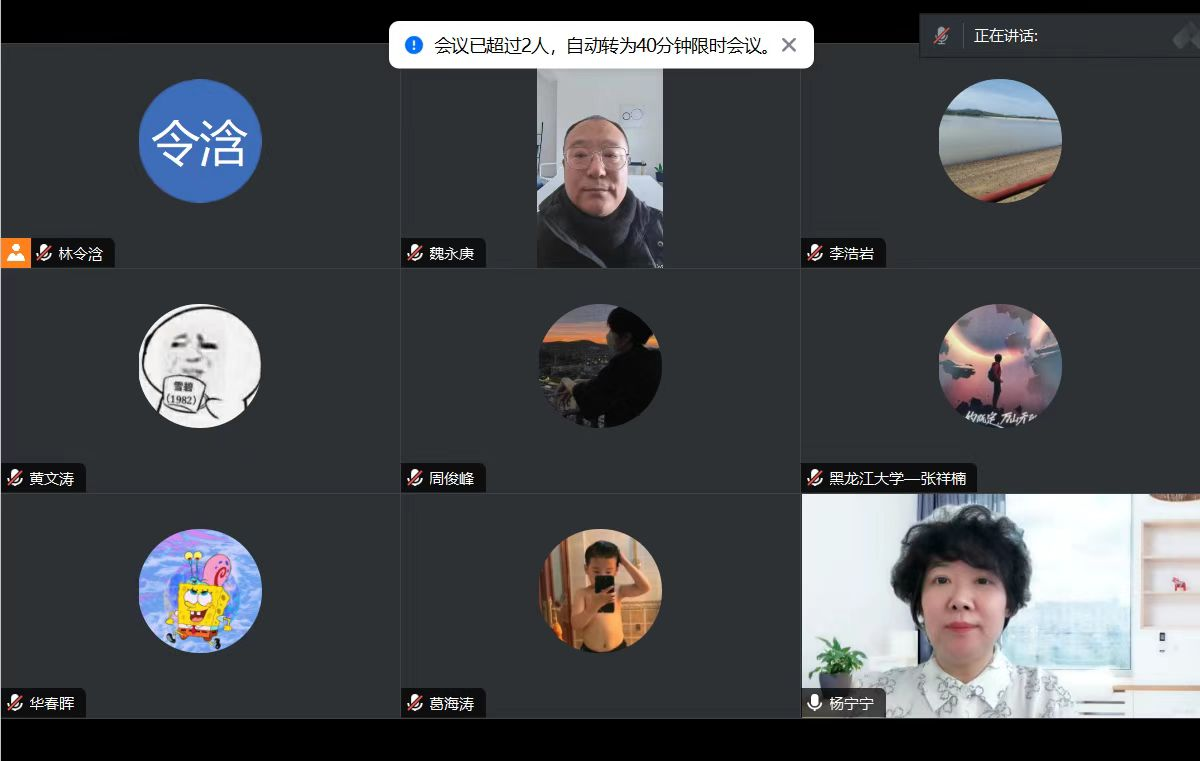Click muted mic icon beside 周俊峰

tap(415, 478)
